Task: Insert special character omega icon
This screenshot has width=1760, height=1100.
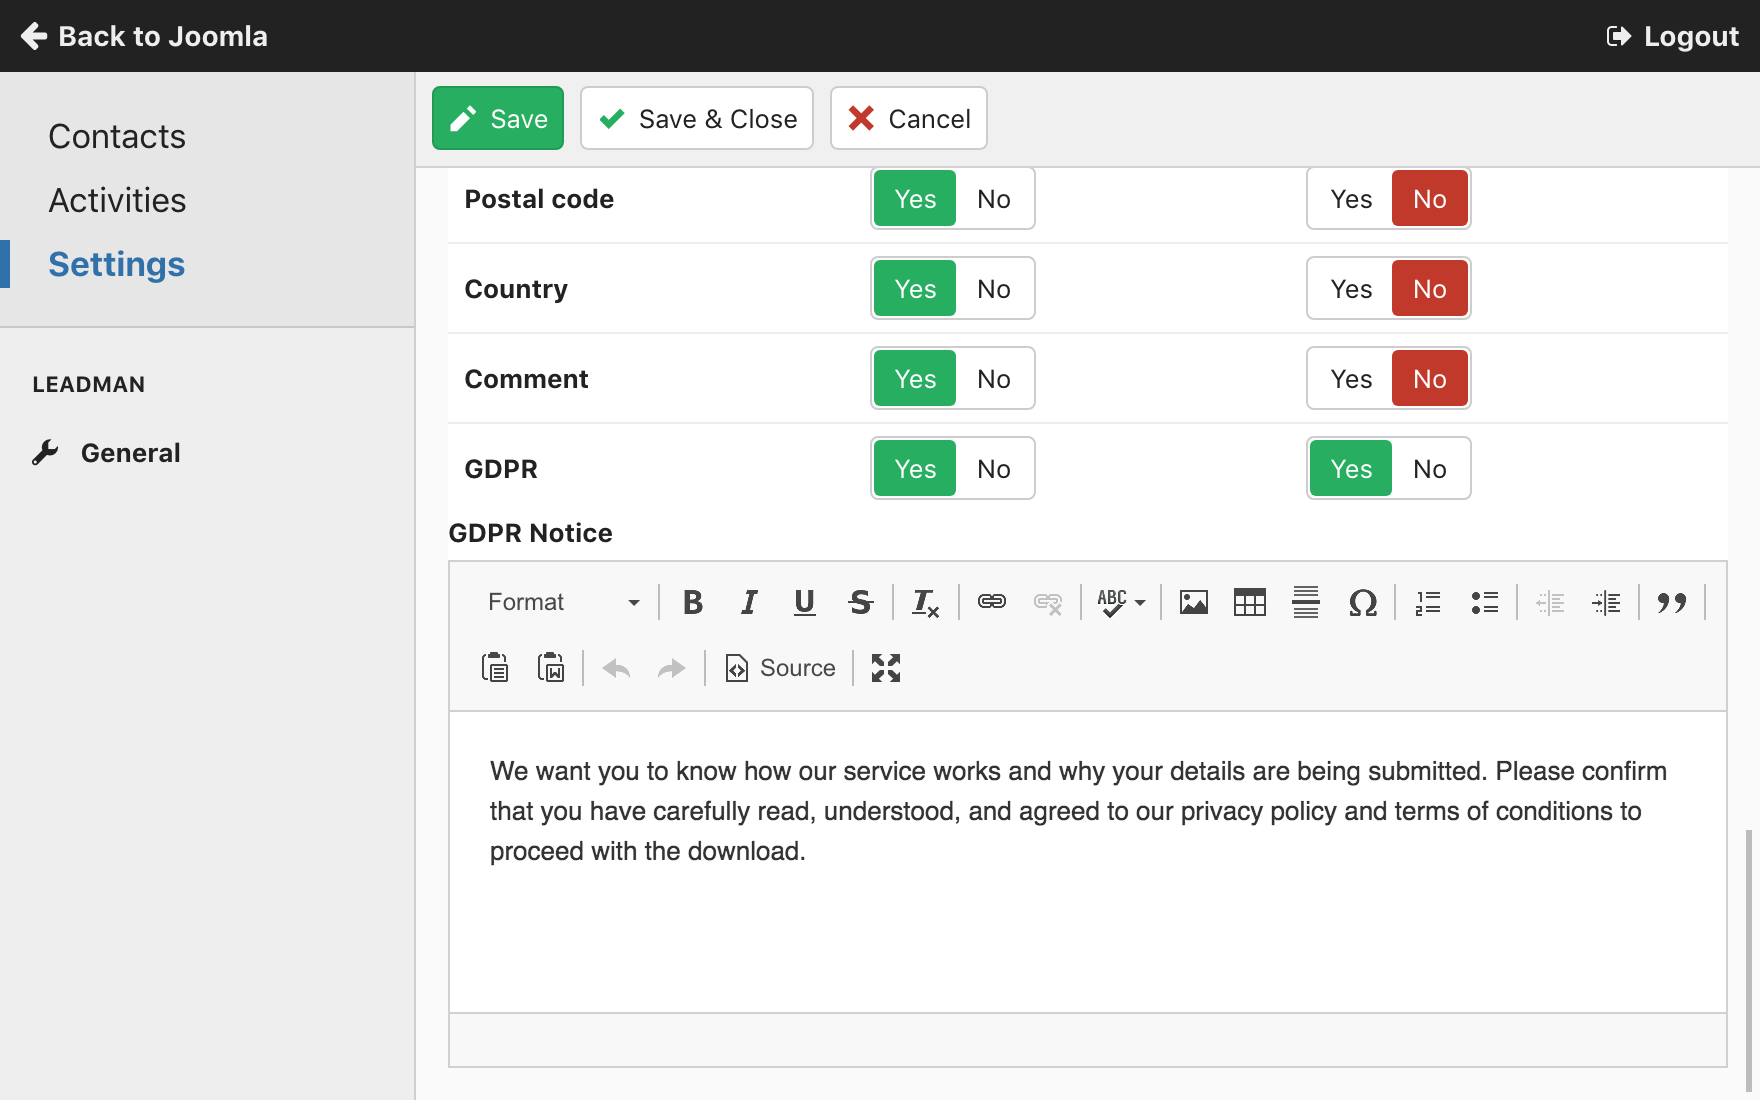Action: 1362,602
